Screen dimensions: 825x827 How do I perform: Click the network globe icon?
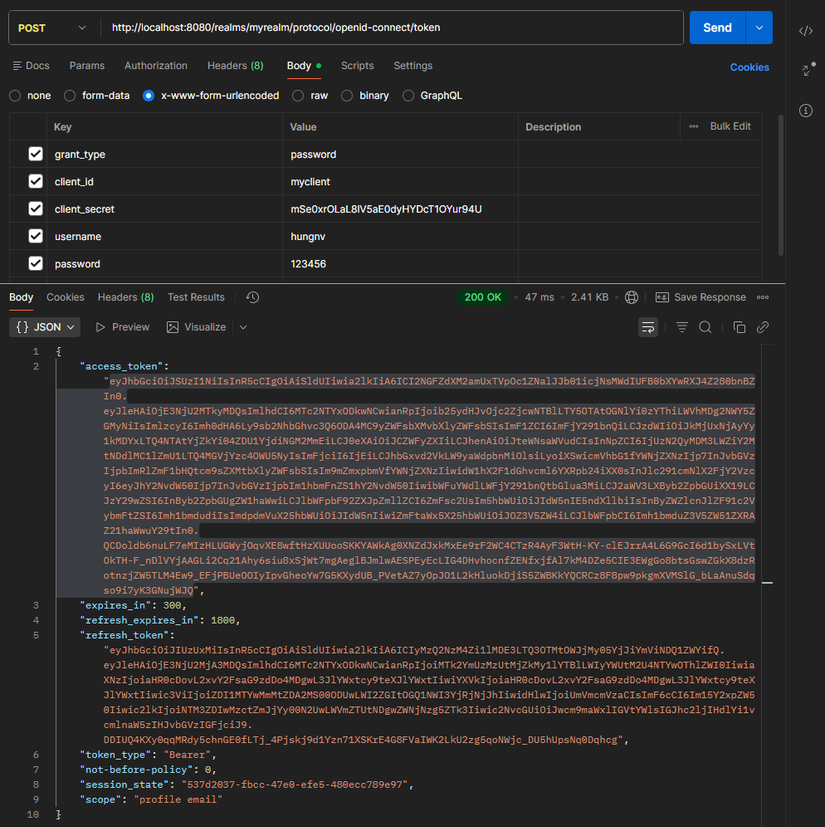[x=631, y=298]
